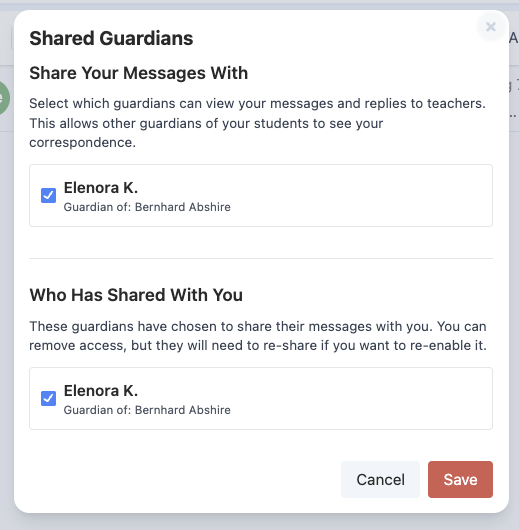Click the partially hidden A label behind the dialog
519x530 pixels.
514,38
